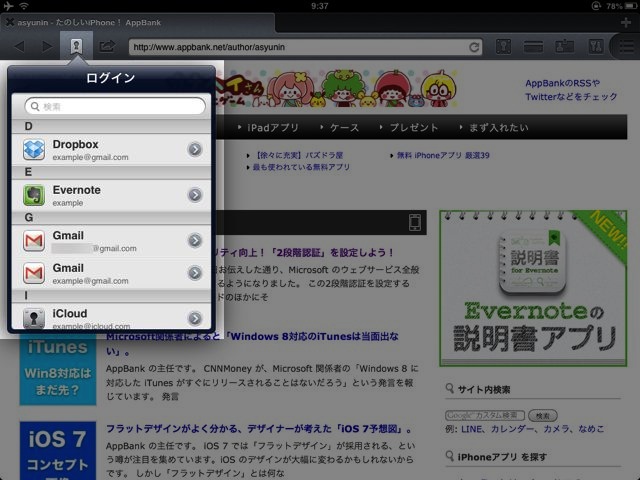Expand first Gmail login details chevron
640x480 pixels.
tap(195, 240)
